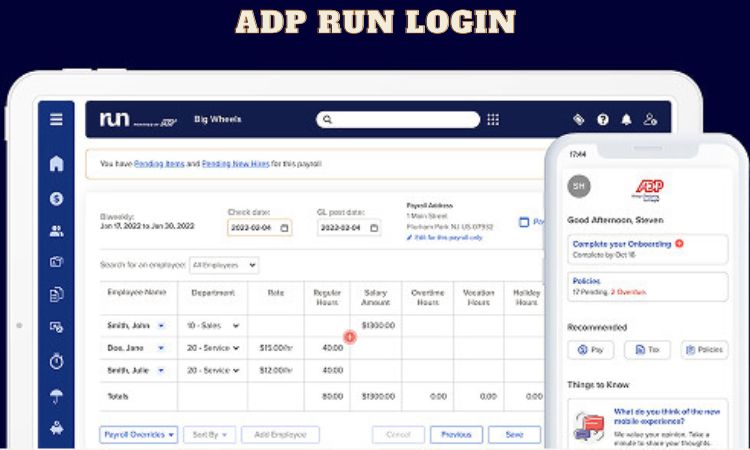Click the search input field
Viewport: 750px width, 450px height.
(x=398, y=120)
